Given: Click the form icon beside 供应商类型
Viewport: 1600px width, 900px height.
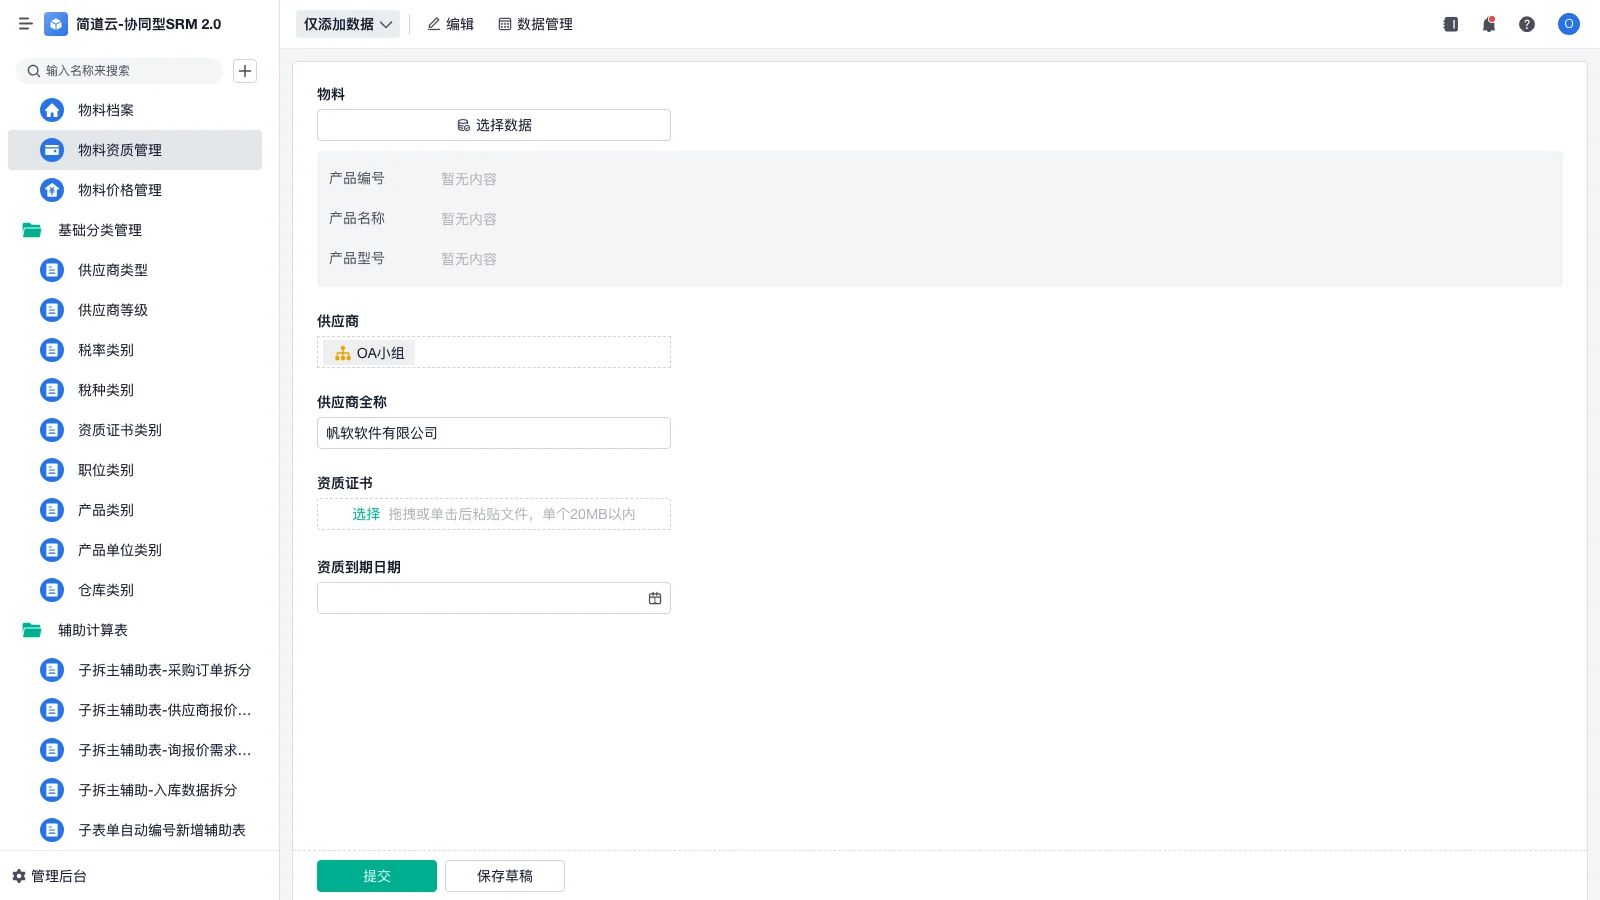Looking at the screenshot, I should coord(52,270).
